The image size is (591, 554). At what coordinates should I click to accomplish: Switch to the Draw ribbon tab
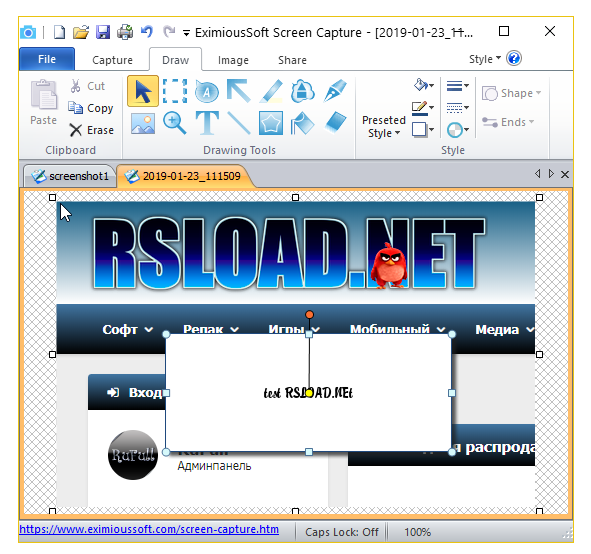click(175, 60)
